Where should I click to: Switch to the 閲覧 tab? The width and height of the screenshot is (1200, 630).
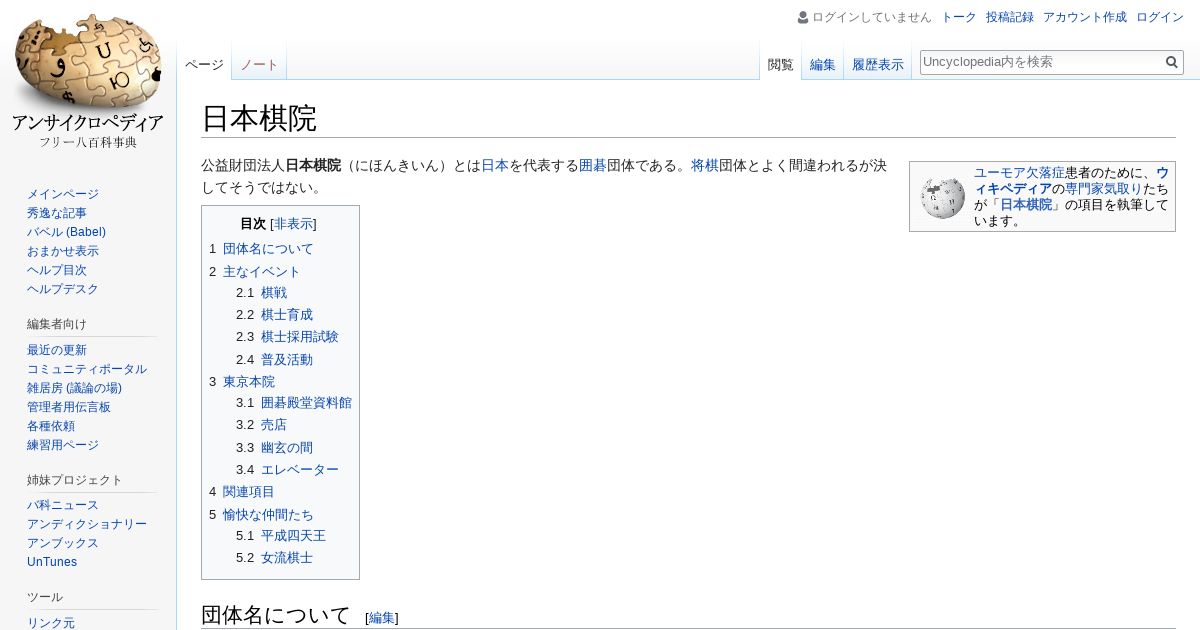point(780,64)
